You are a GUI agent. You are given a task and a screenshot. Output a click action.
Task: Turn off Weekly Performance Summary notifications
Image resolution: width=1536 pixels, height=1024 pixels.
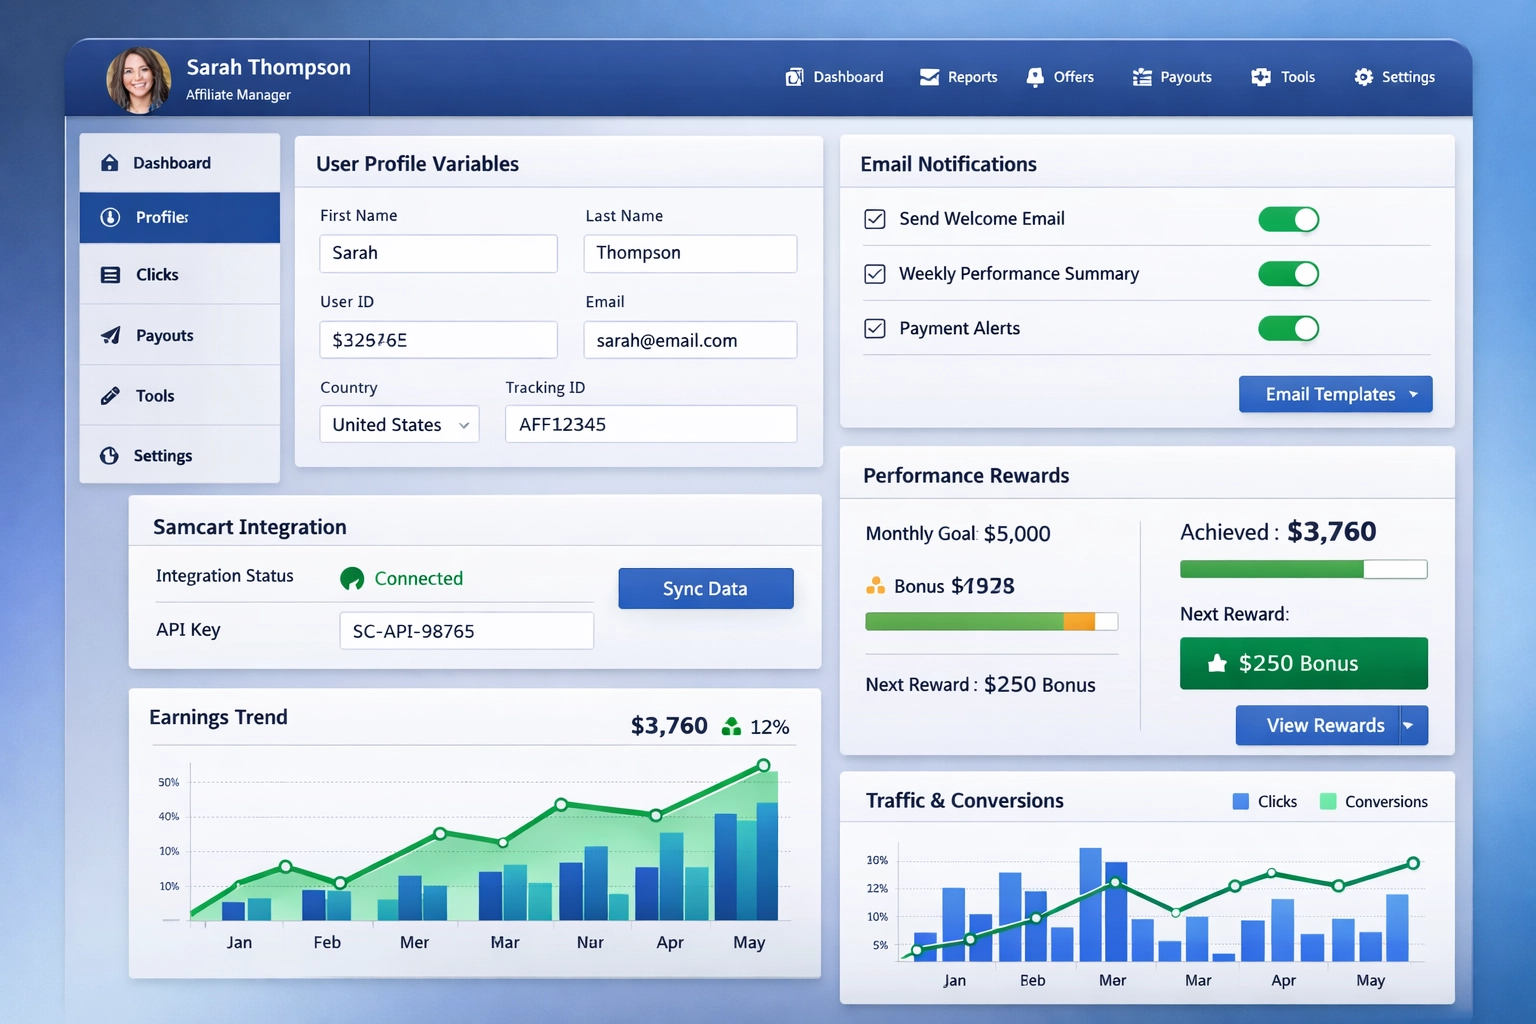pyautogui.click(x=1288, y=273)
